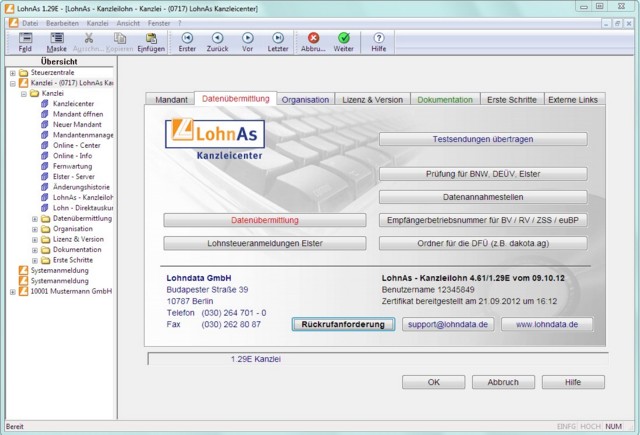640x435 pixels.
Task: Click the icon next to Fernwartung
Action: (45, 166)
